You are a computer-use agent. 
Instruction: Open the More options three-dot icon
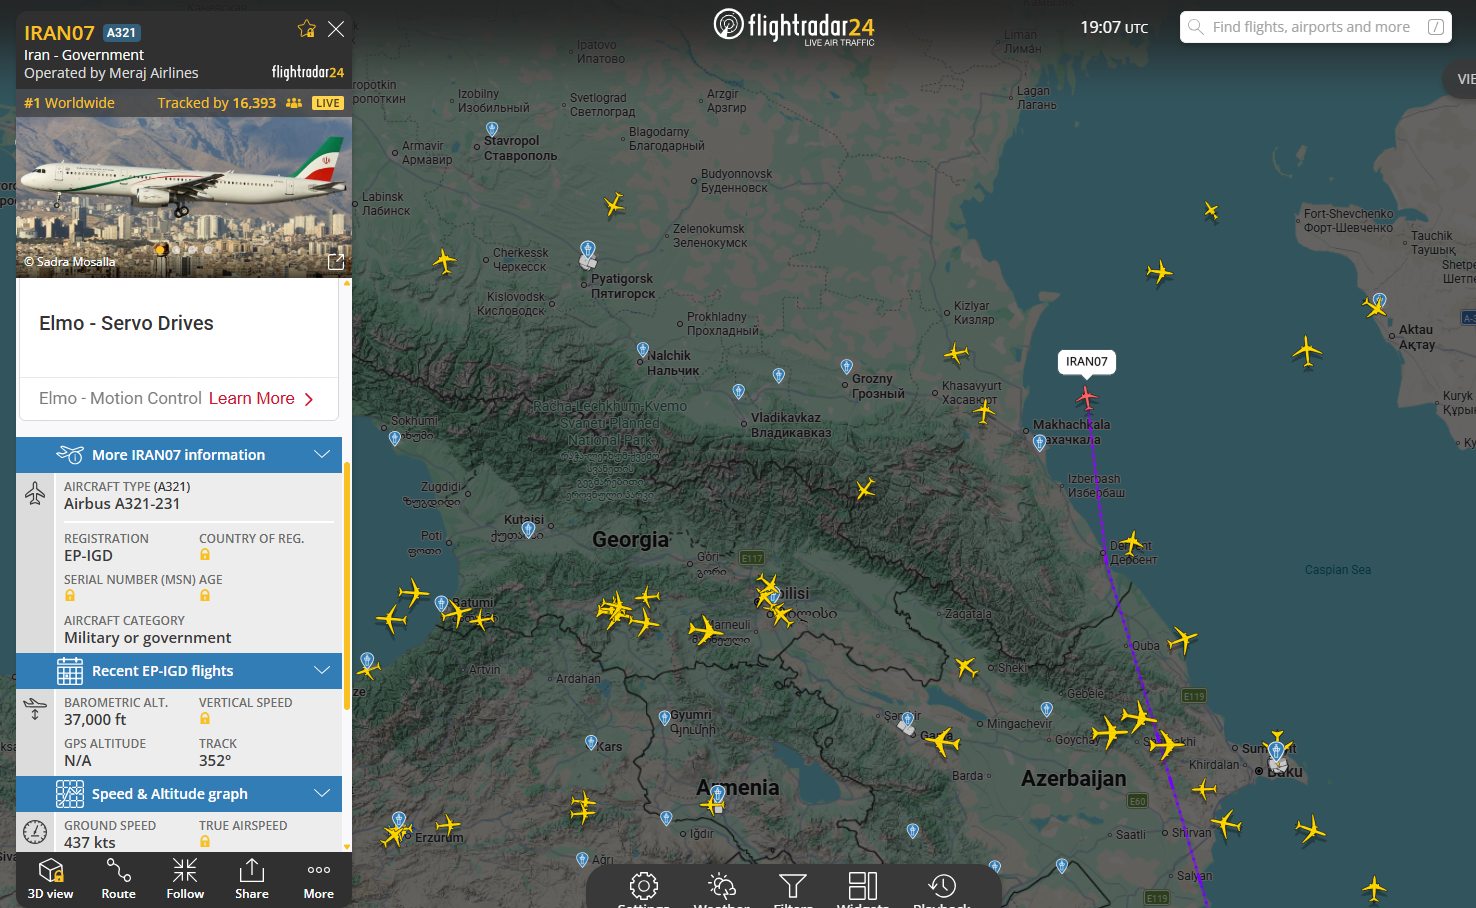point(318,879)
